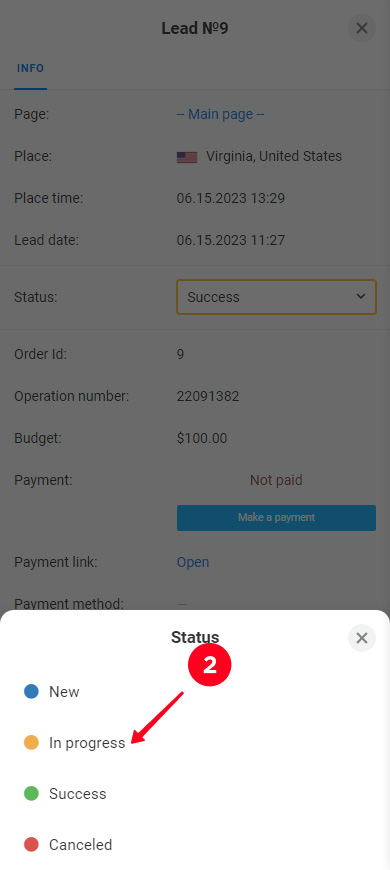
Task: Close the Status bottom sheet
Action: tap(362, 638)
